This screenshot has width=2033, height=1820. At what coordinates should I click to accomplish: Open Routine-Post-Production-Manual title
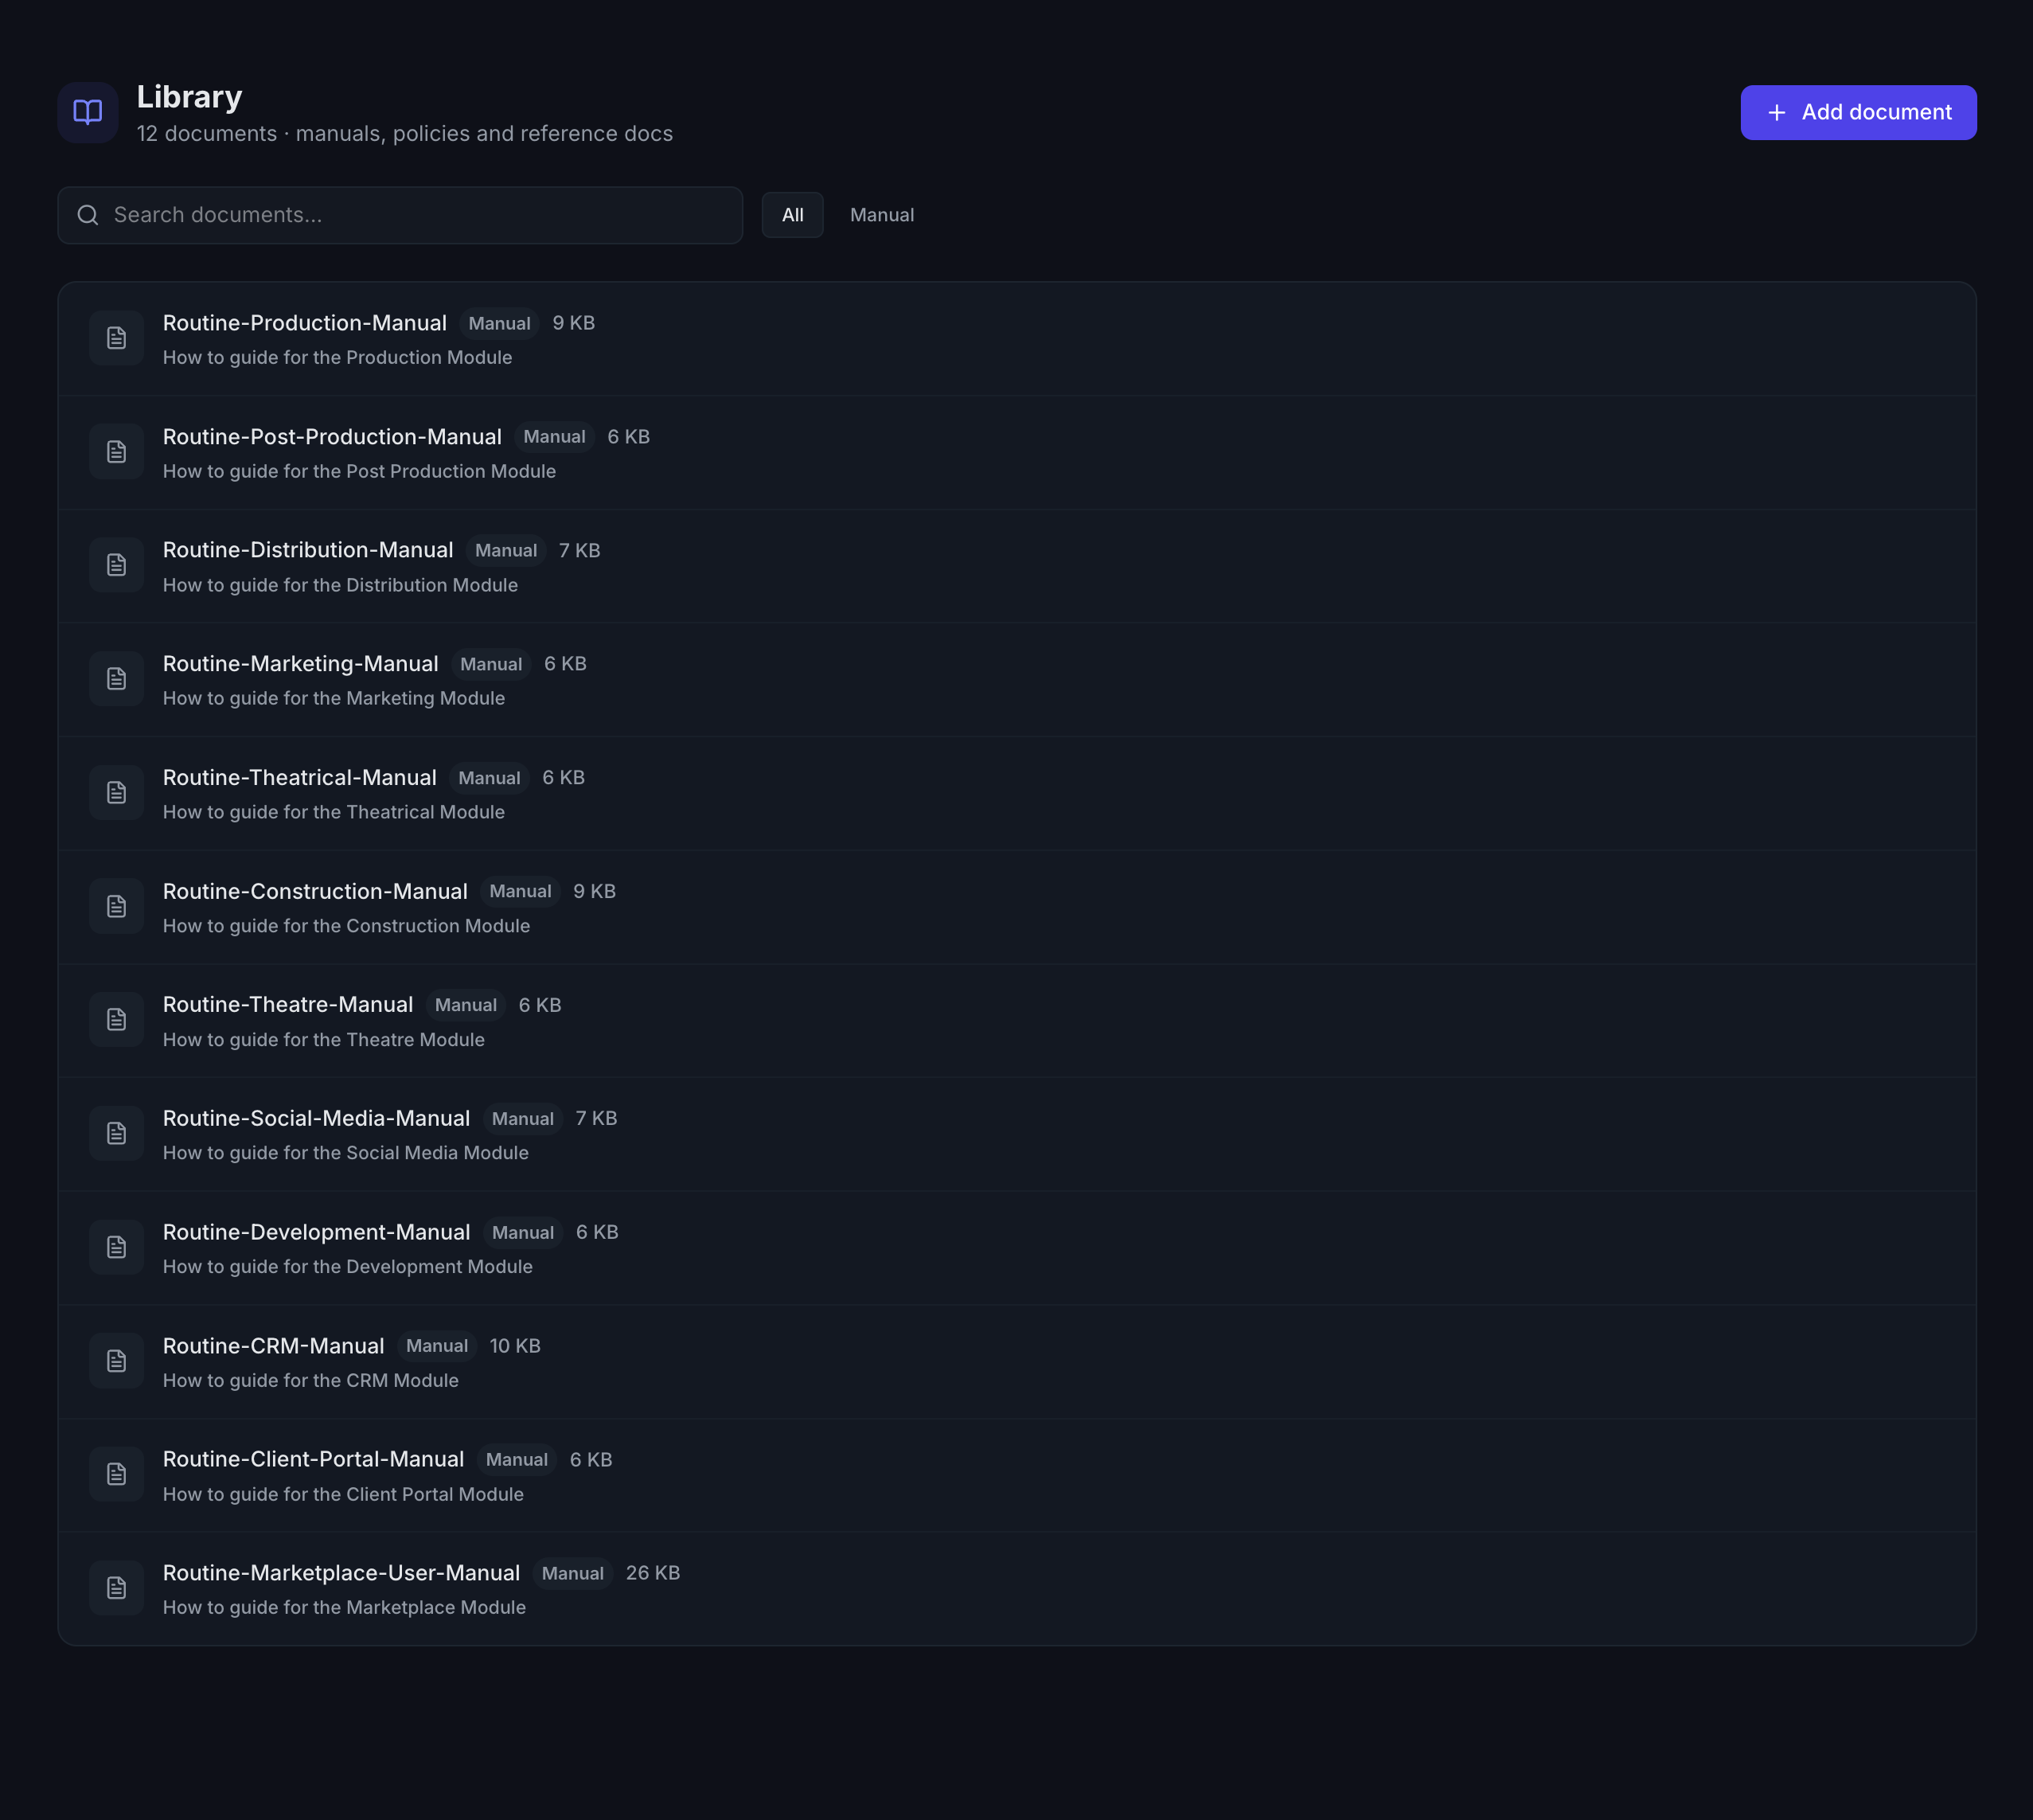click(332, 437)
